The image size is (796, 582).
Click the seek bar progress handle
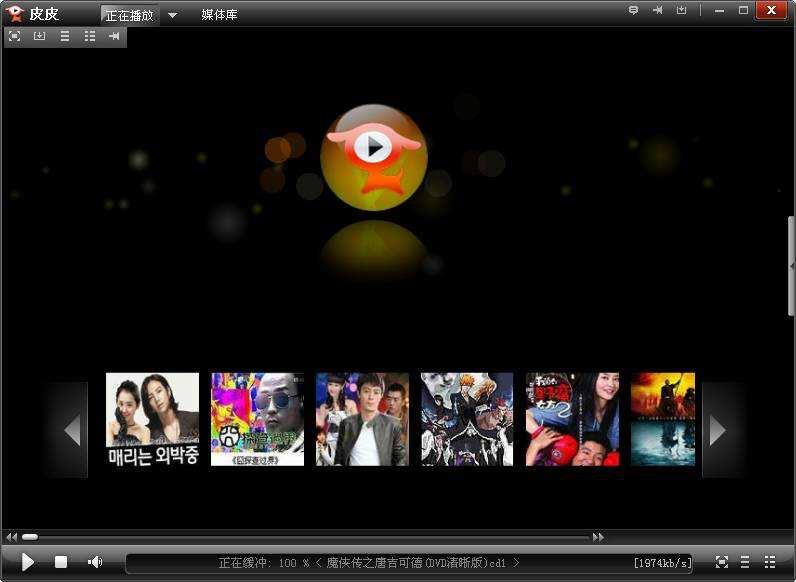coord(30,537)
